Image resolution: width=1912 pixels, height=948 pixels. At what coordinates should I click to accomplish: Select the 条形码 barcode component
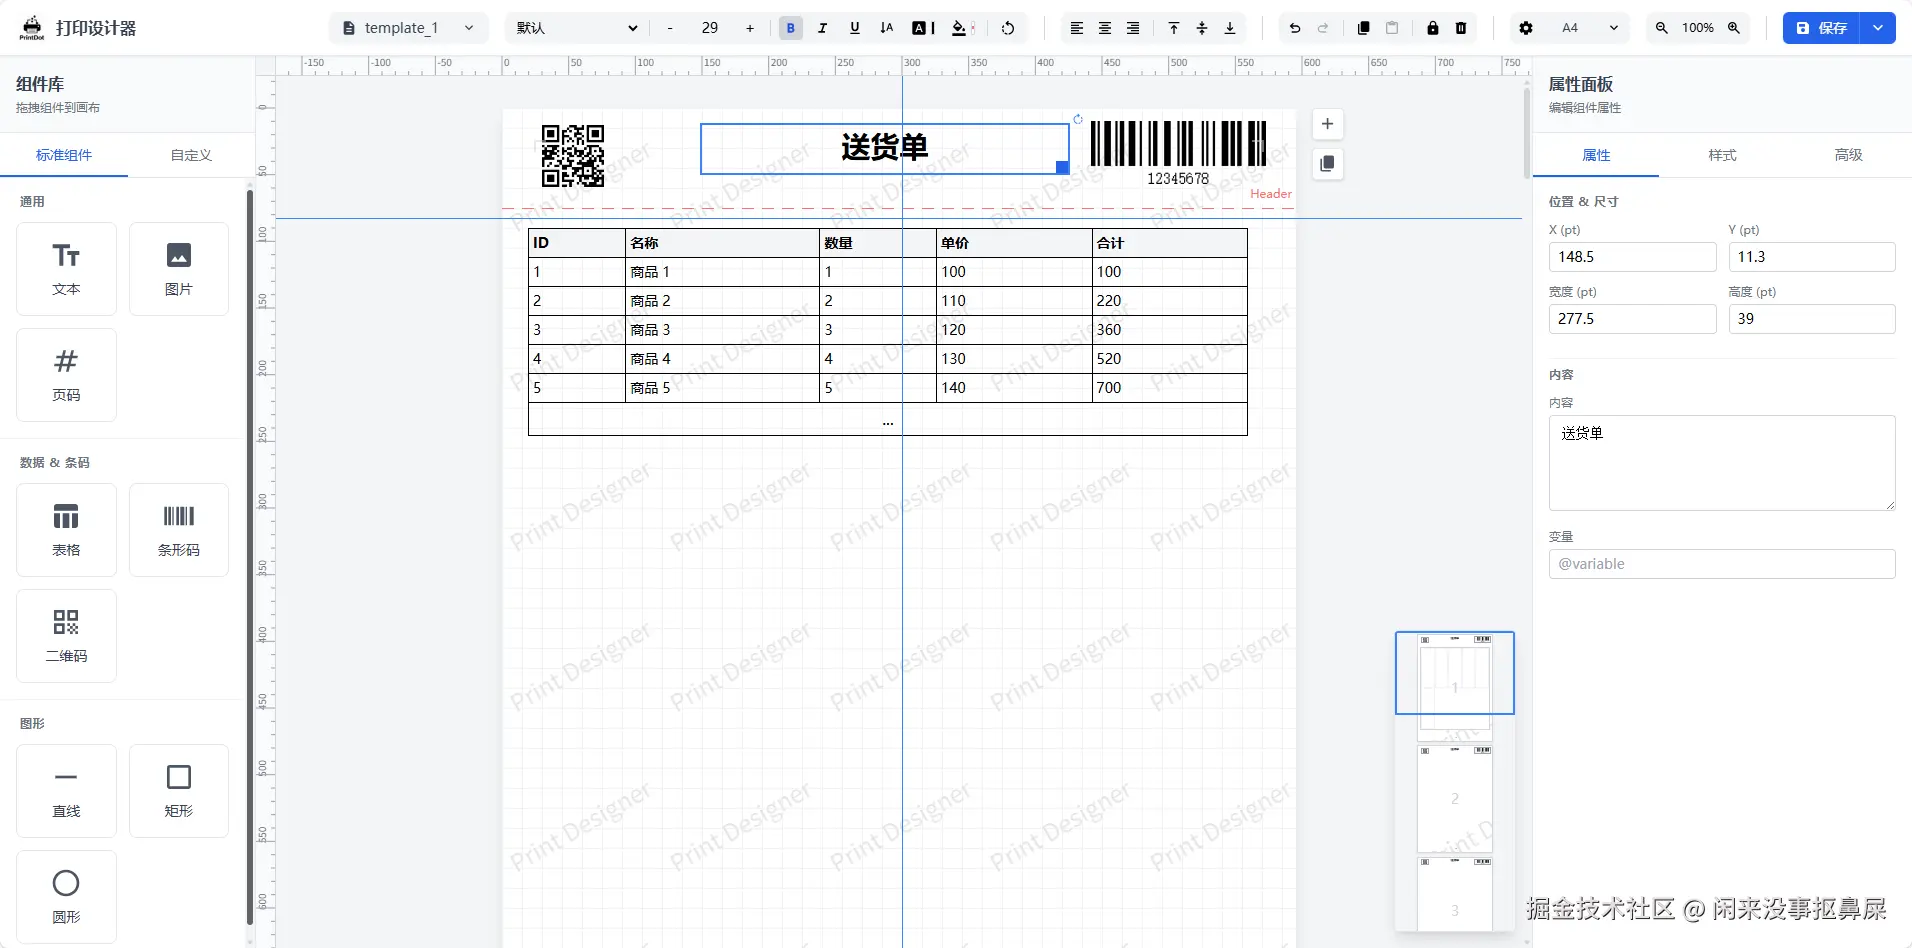[x=179, y=530]
